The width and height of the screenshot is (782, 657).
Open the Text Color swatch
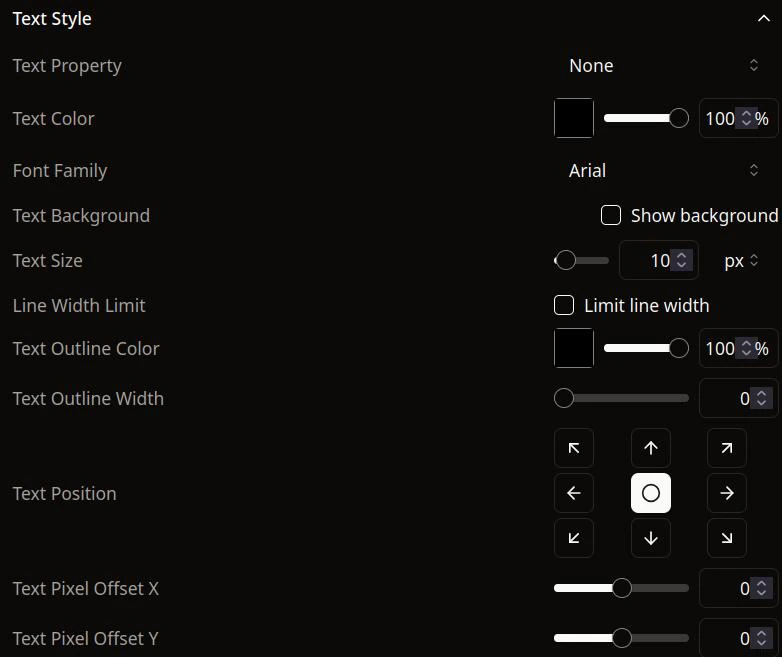[574, 118]
